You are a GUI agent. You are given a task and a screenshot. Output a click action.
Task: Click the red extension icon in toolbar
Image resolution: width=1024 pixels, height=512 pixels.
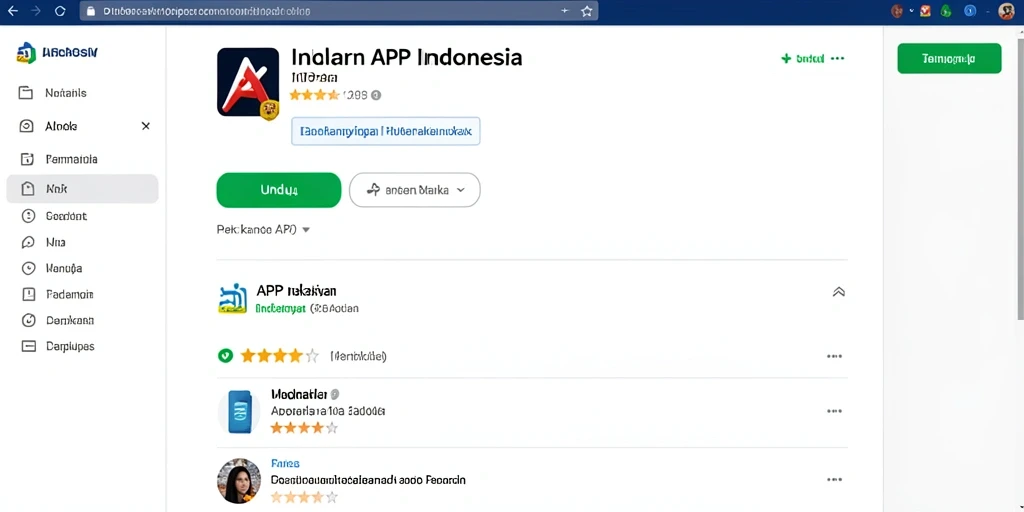[925, 10]
